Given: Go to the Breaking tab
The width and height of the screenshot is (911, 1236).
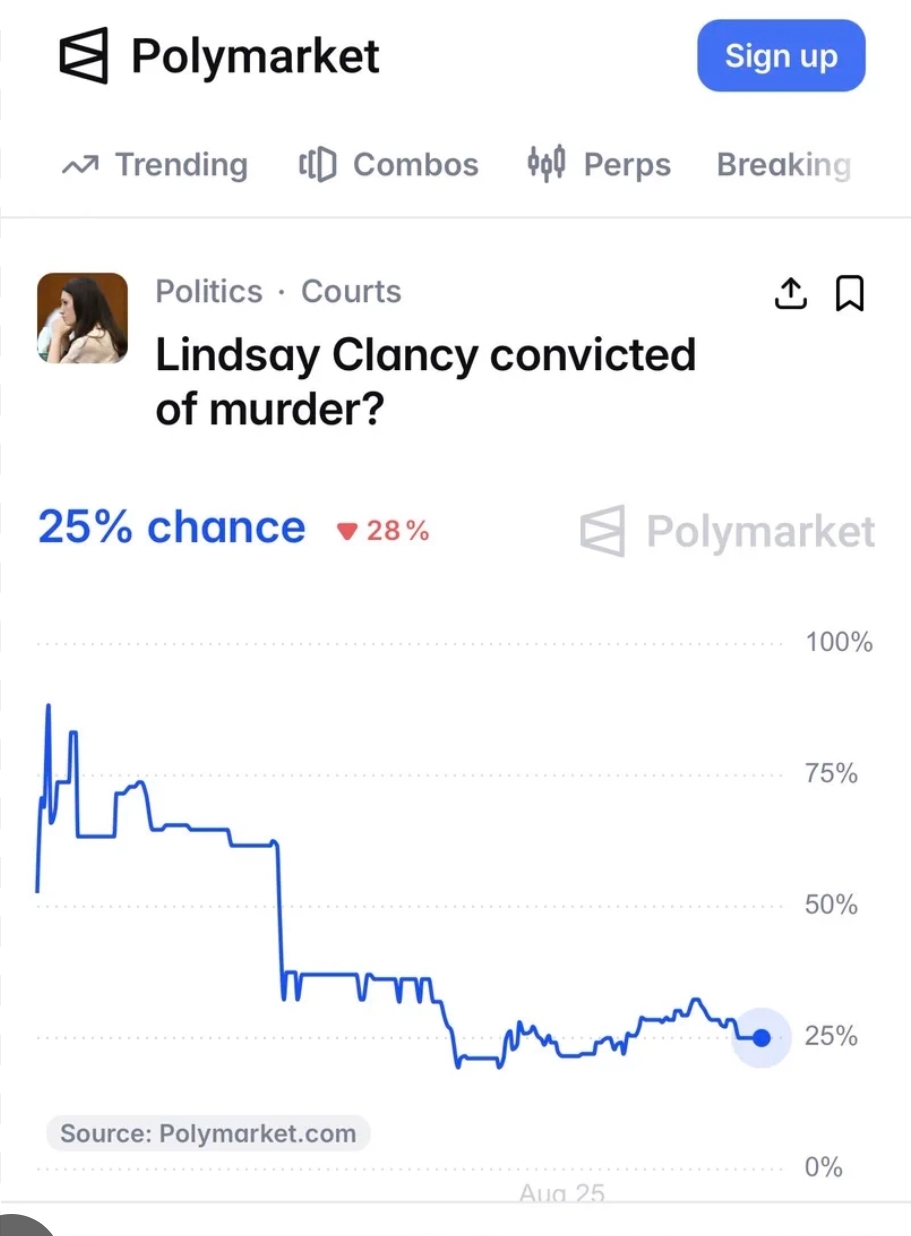Looking at the screenshot, I should [x=784, y=165].
